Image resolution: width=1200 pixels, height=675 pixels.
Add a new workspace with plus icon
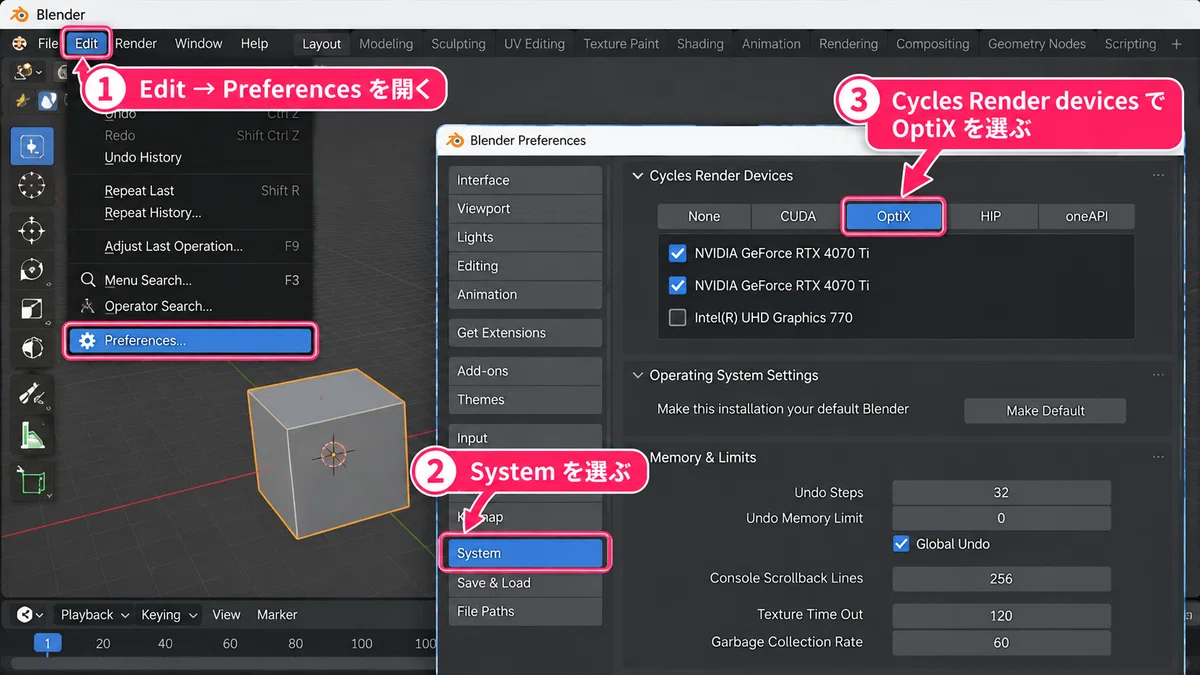click(x=1176, y=44)
